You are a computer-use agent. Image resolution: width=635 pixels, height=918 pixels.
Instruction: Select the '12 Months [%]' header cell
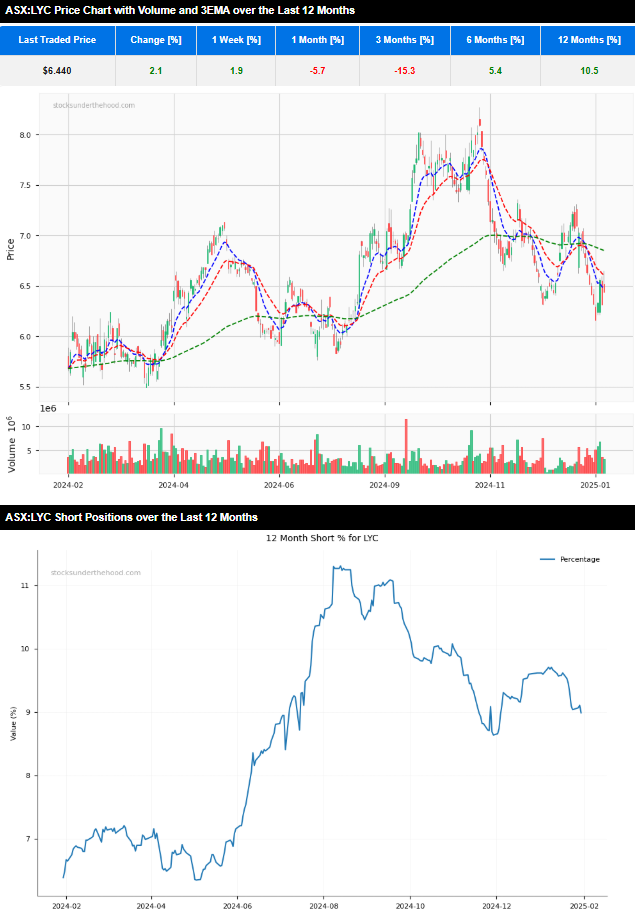point(589,40)
